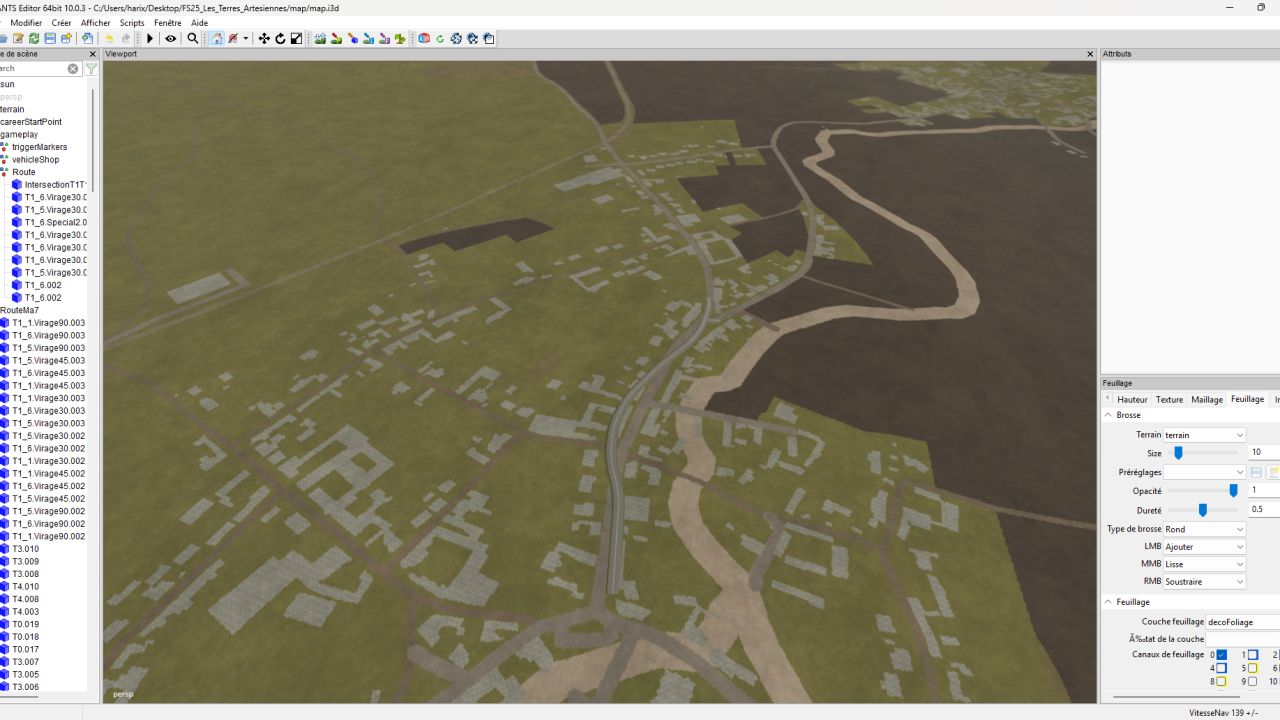Select T1_6.Special2.0 in scene tree
The image size is (1280, 720).
pos(56,222)
